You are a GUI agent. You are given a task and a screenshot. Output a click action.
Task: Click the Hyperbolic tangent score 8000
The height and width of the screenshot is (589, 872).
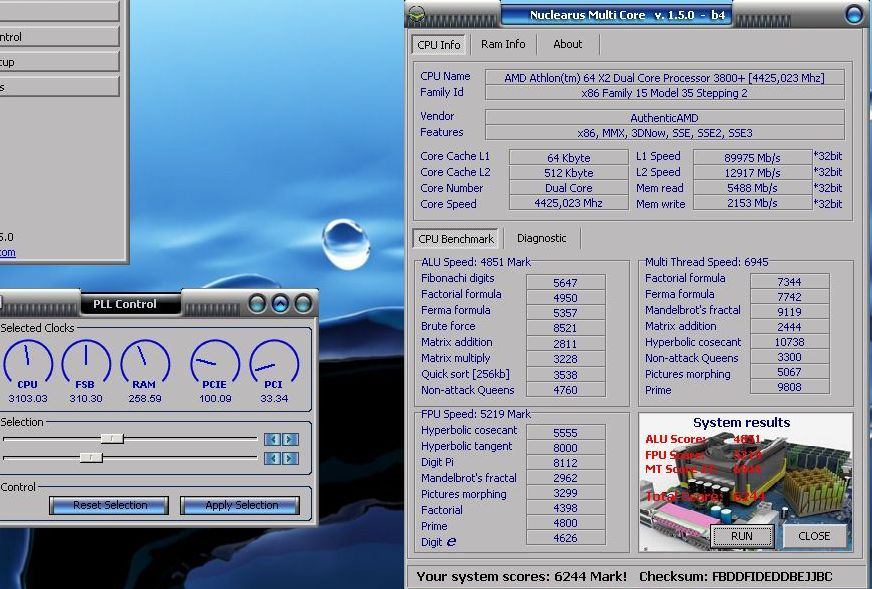pyautogui.click(x=566, y=448)
